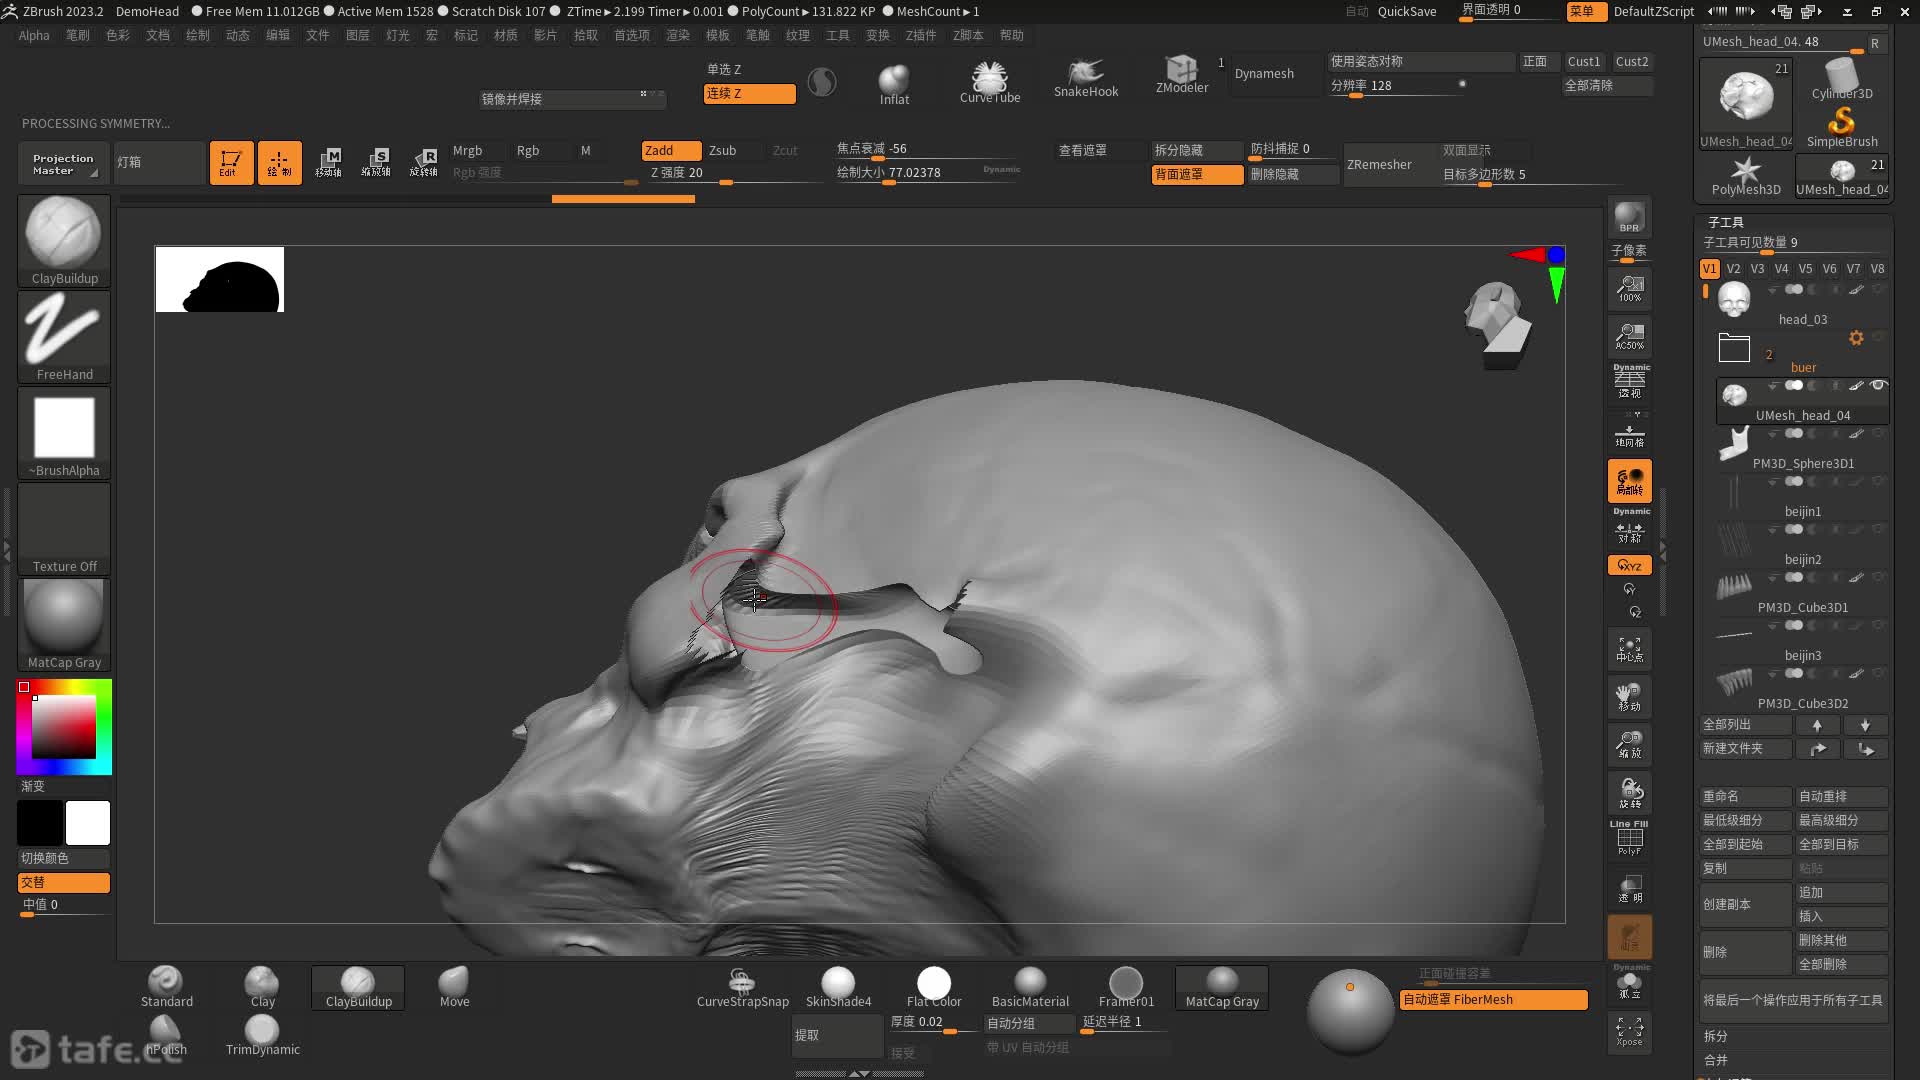The image size is (1920, 1080).
Task: Toggle the Draw (绘制) mode button
Action: point(279,162)
